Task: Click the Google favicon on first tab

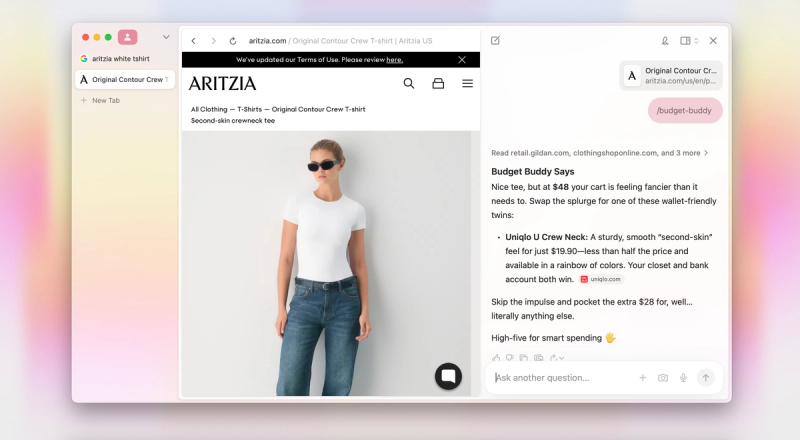Action: [84, 59]
